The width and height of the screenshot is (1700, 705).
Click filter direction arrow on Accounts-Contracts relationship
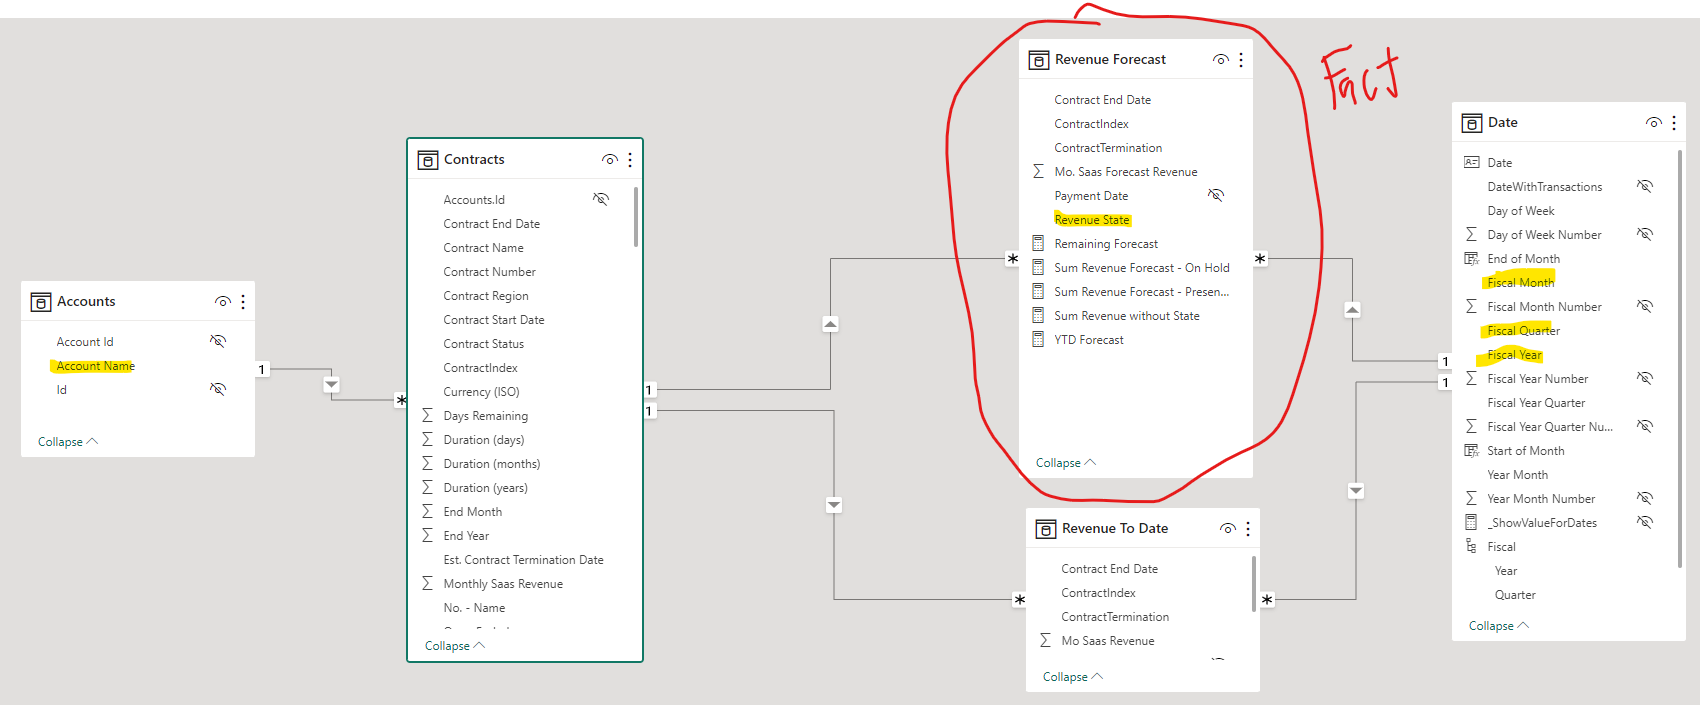tap(332, 384)
